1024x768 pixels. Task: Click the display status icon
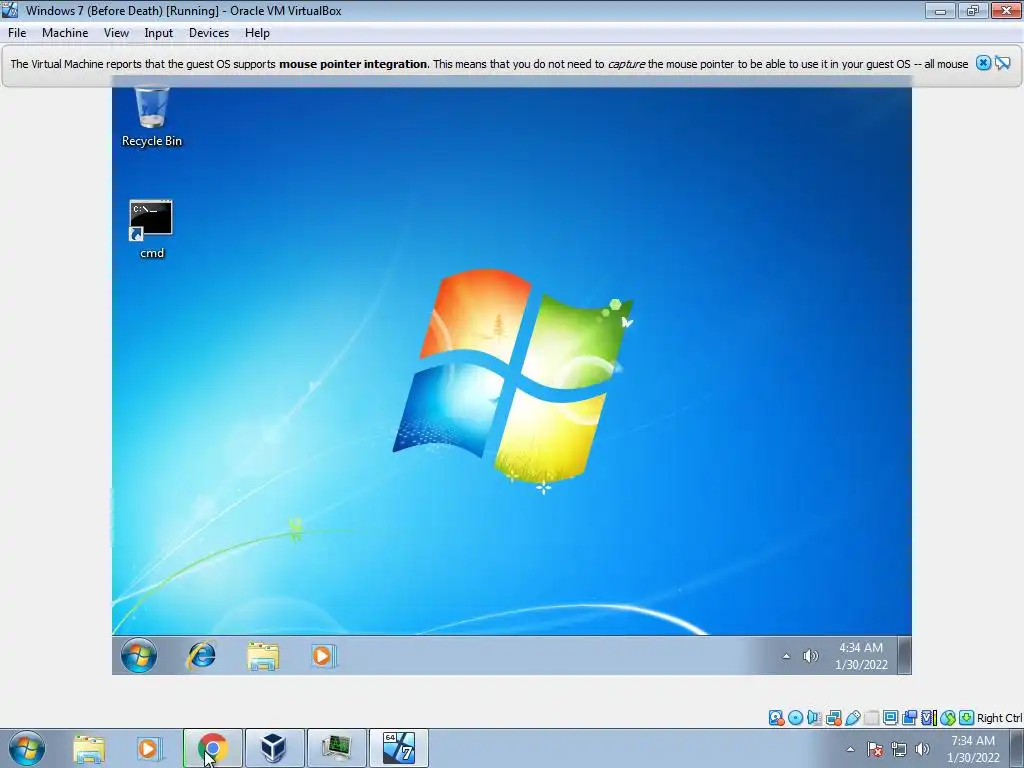coord(890,718)
